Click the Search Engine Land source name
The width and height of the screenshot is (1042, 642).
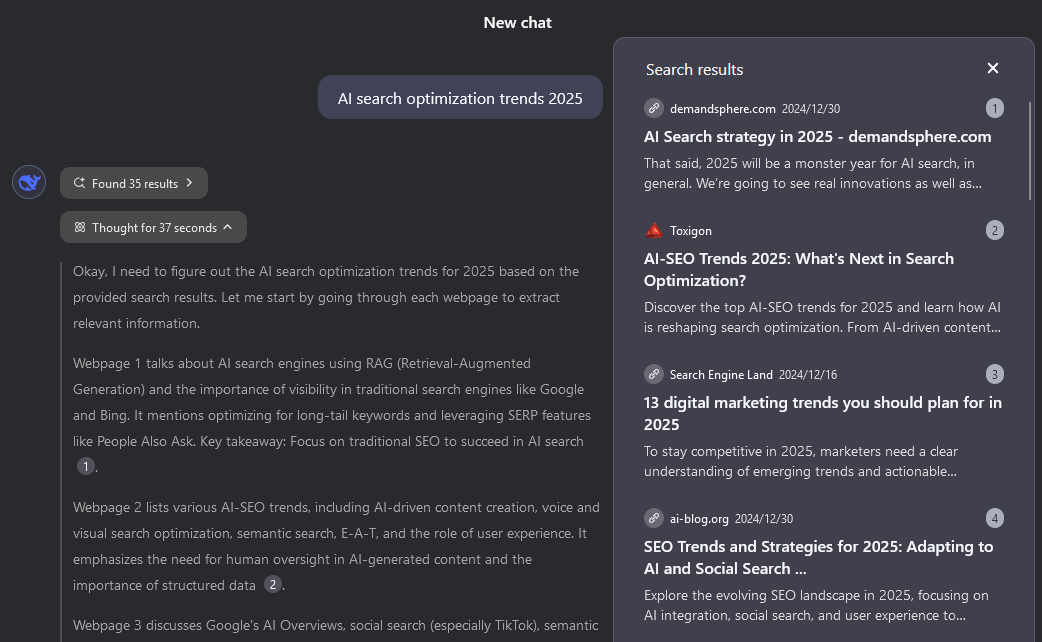721,375
